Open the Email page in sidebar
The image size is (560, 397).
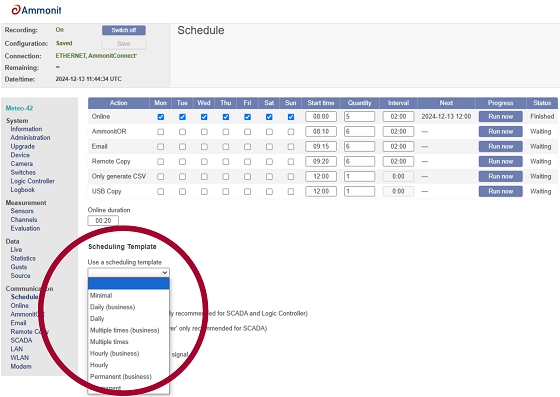[18, 323]
